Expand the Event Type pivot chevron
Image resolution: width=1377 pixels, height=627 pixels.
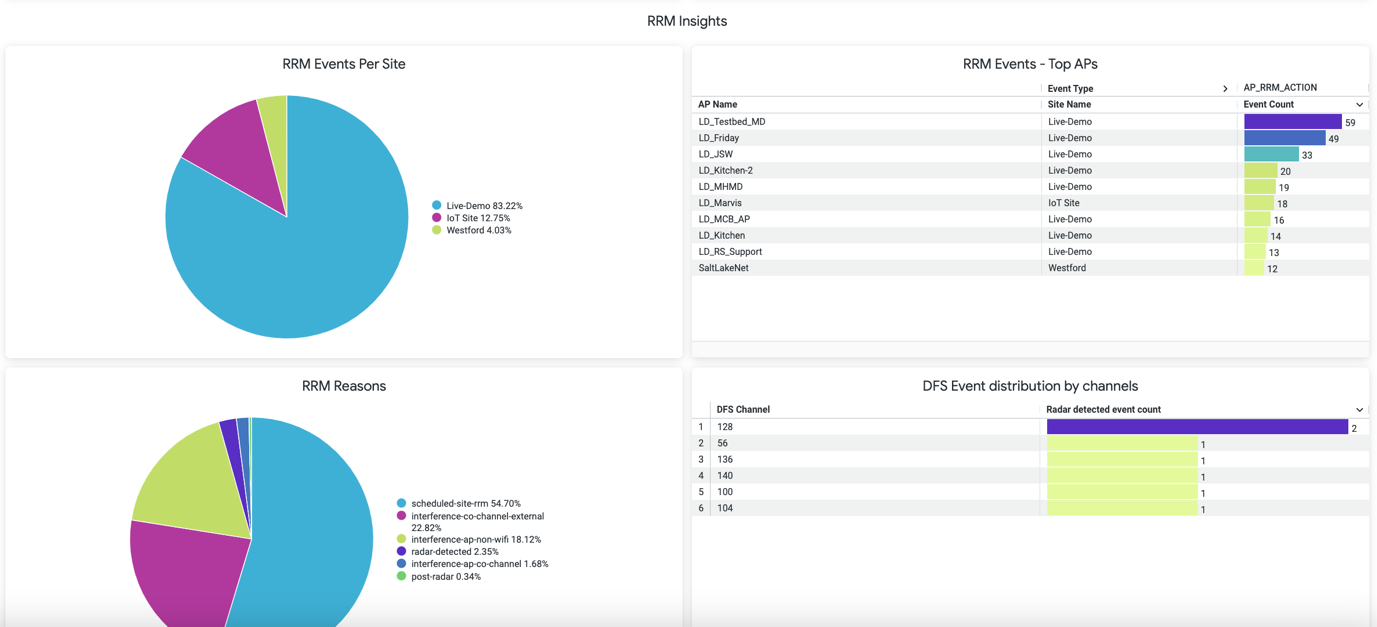tap(1225, 89)
